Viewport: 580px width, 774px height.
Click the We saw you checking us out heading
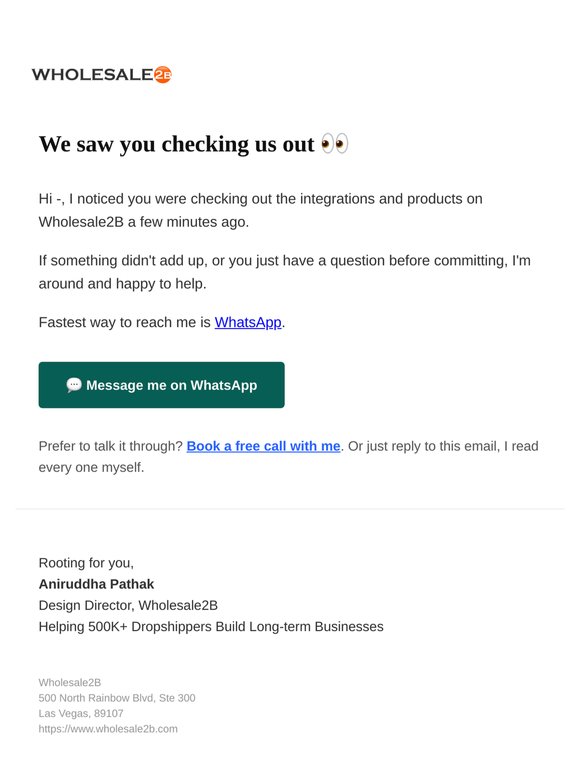[x=193, y=144]
